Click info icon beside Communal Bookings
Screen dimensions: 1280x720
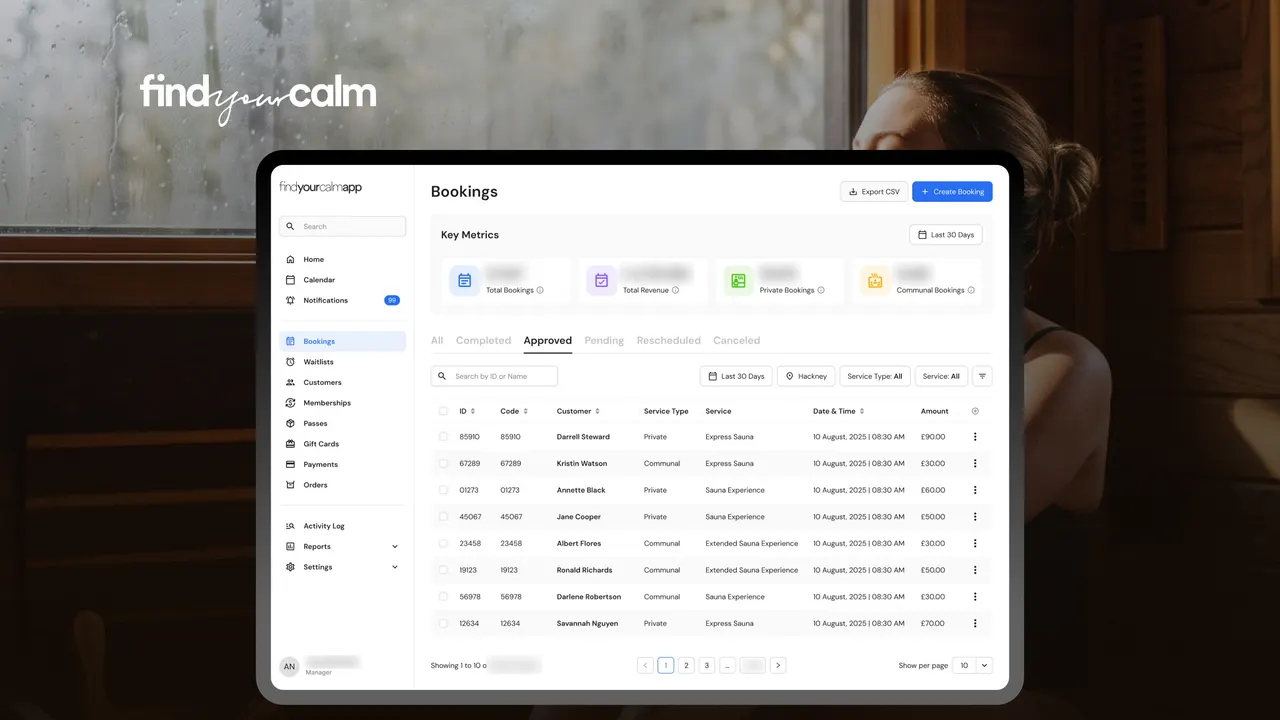tap(971, 290)
